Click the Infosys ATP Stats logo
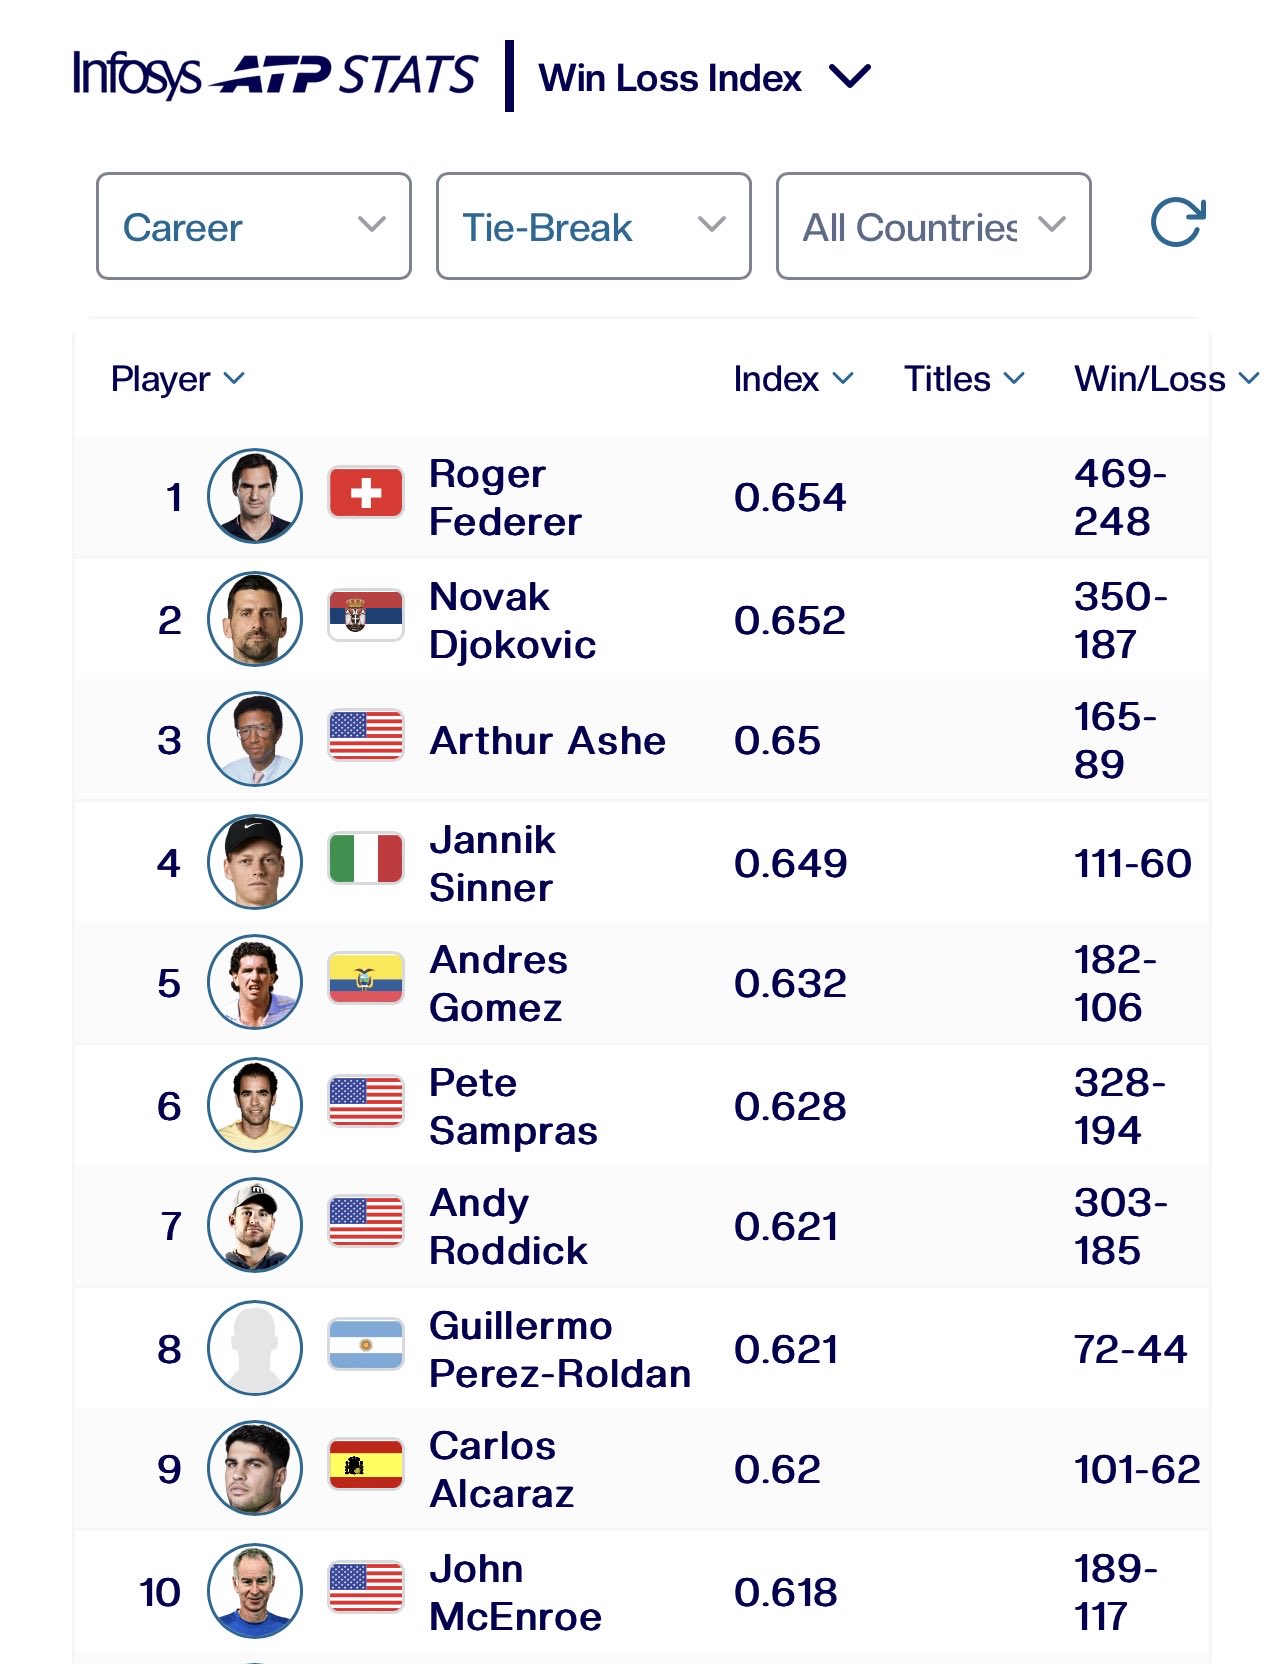Viewport: 1284px width, 1664px height. (275, 76)
